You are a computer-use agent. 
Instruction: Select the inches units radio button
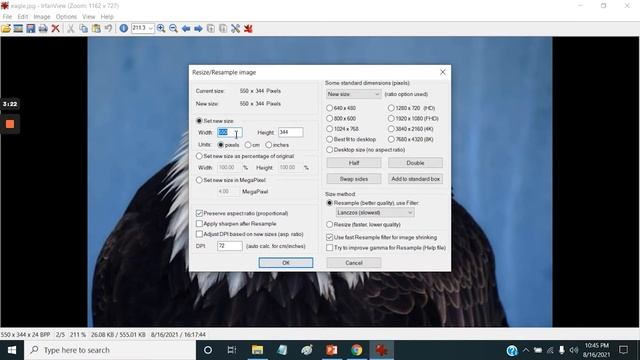[x=269, y=145]
